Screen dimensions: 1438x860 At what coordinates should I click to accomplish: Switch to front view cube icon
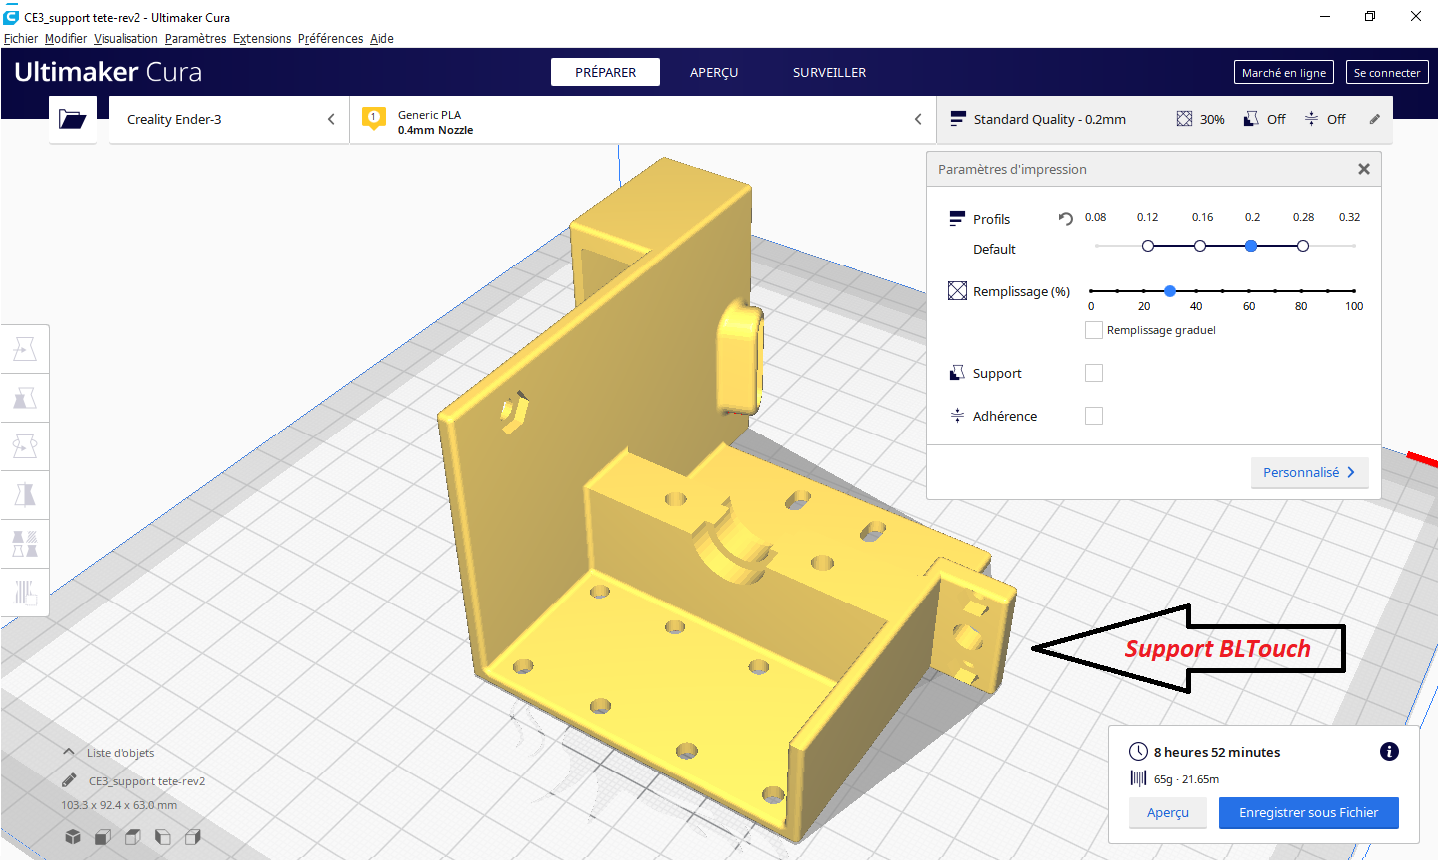[102, 837]
